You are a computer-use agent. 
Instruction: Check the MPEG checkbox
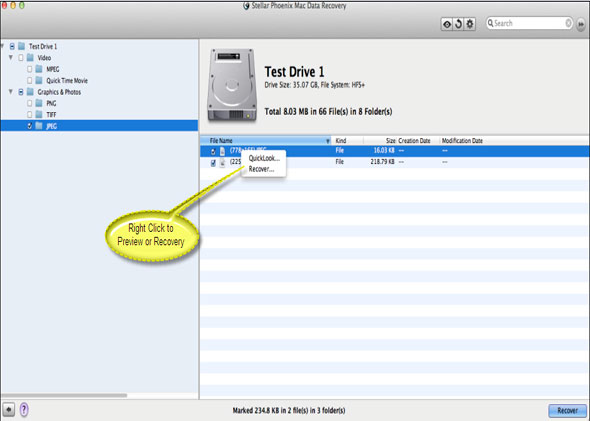point(29,69)
